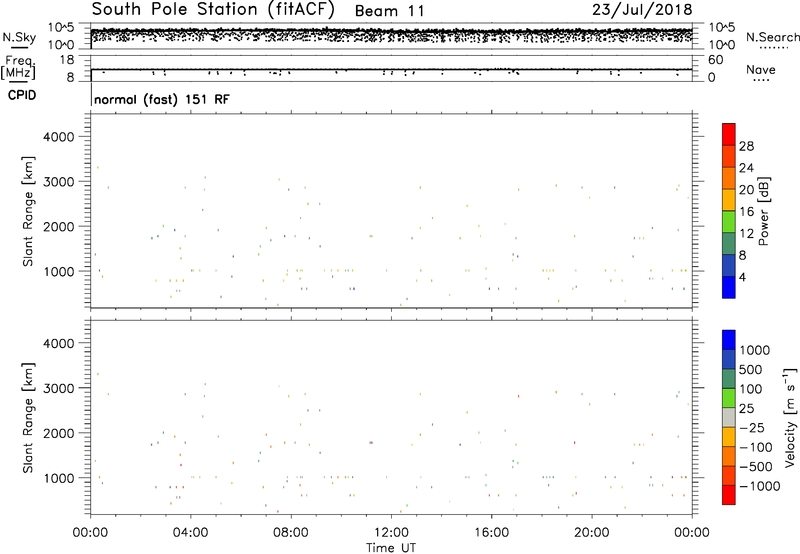The image size is (800, 554).
Task: Click the '60' Nave axis tick
Action: pos(716,60)
